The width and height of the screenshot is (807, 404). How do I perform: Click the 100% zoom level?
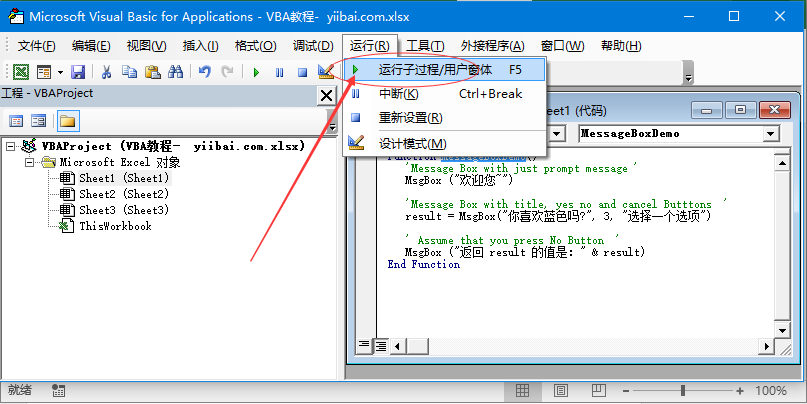(770, 391)
